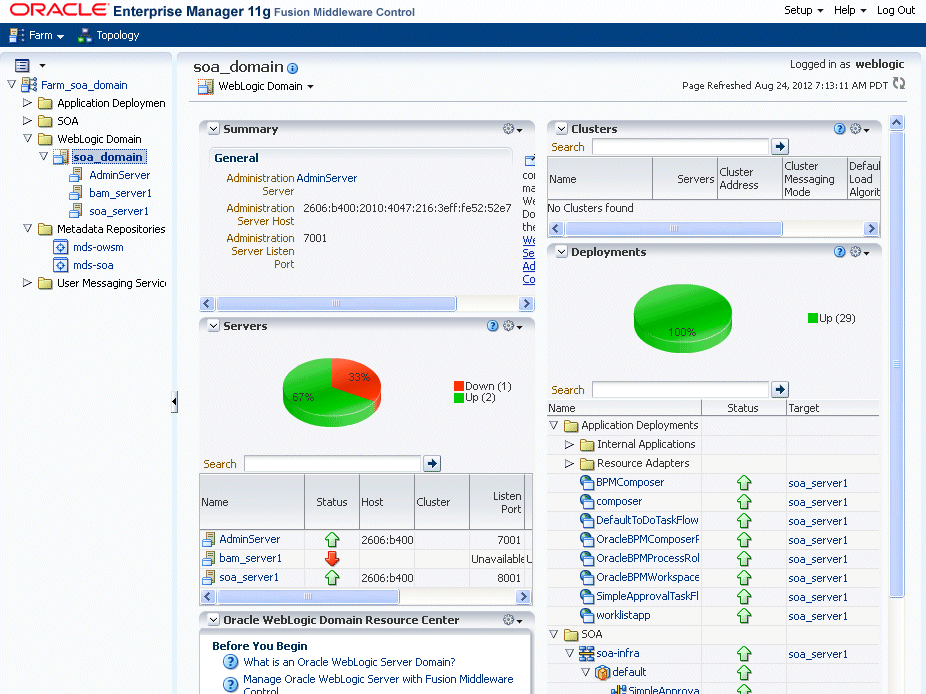The image size is (926, 694).
Task: Open the Setup menu
Action: click(803, 11)
